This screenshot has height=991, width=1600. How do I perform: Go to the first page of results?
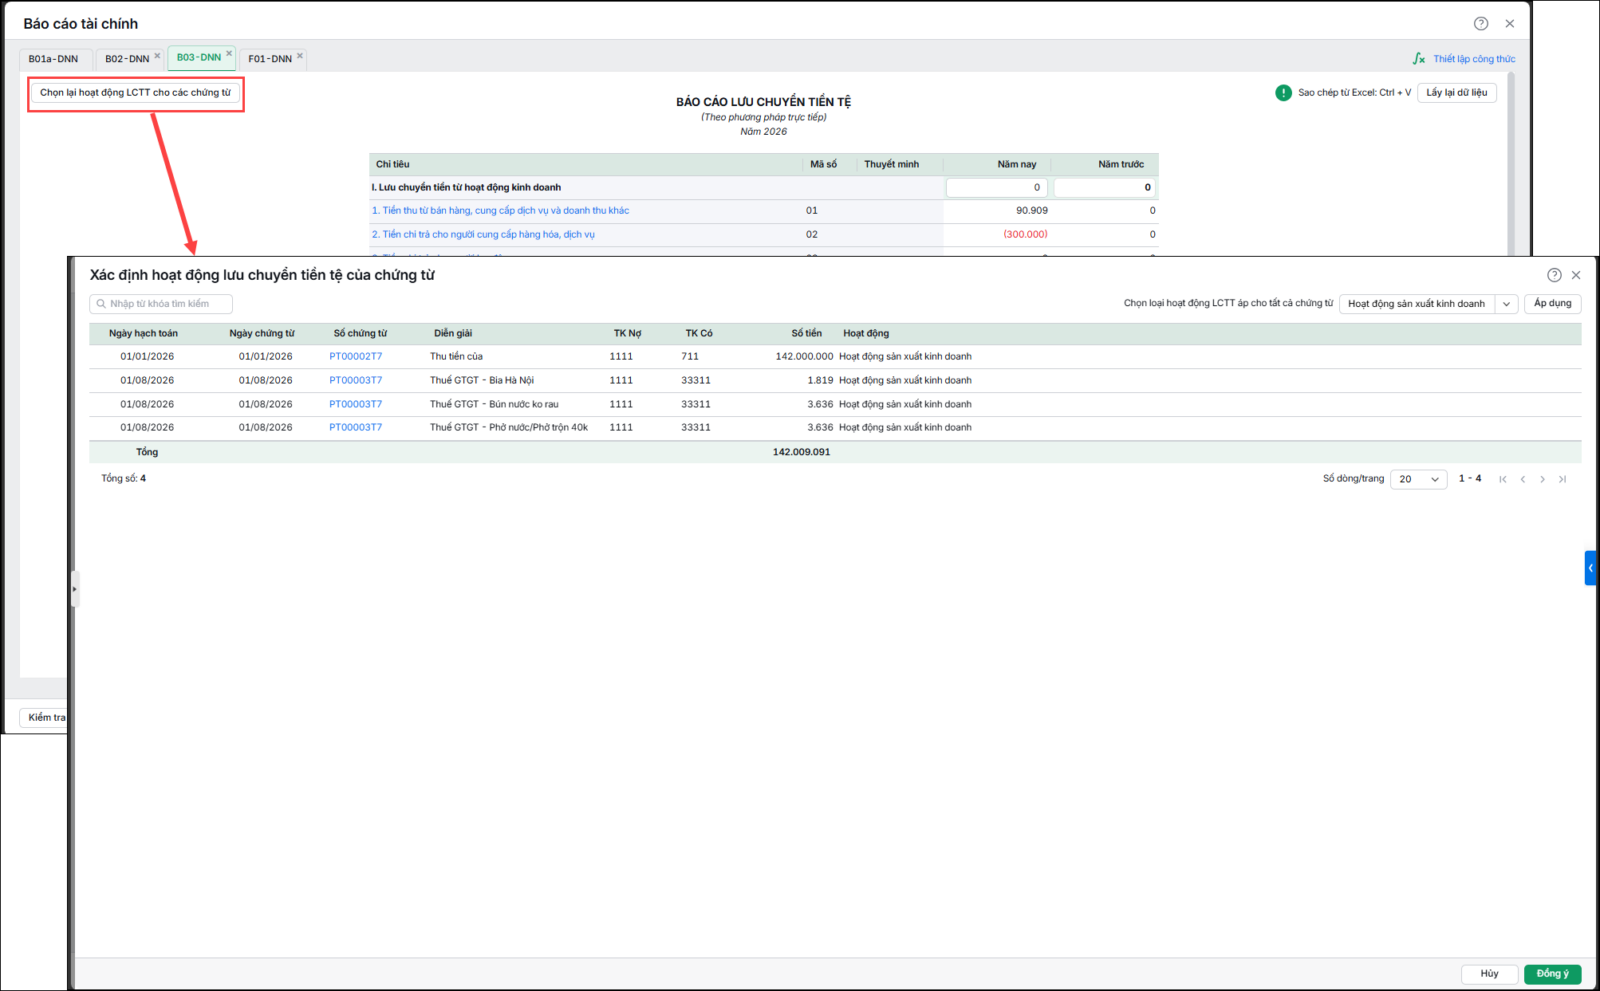[1503, 479]
